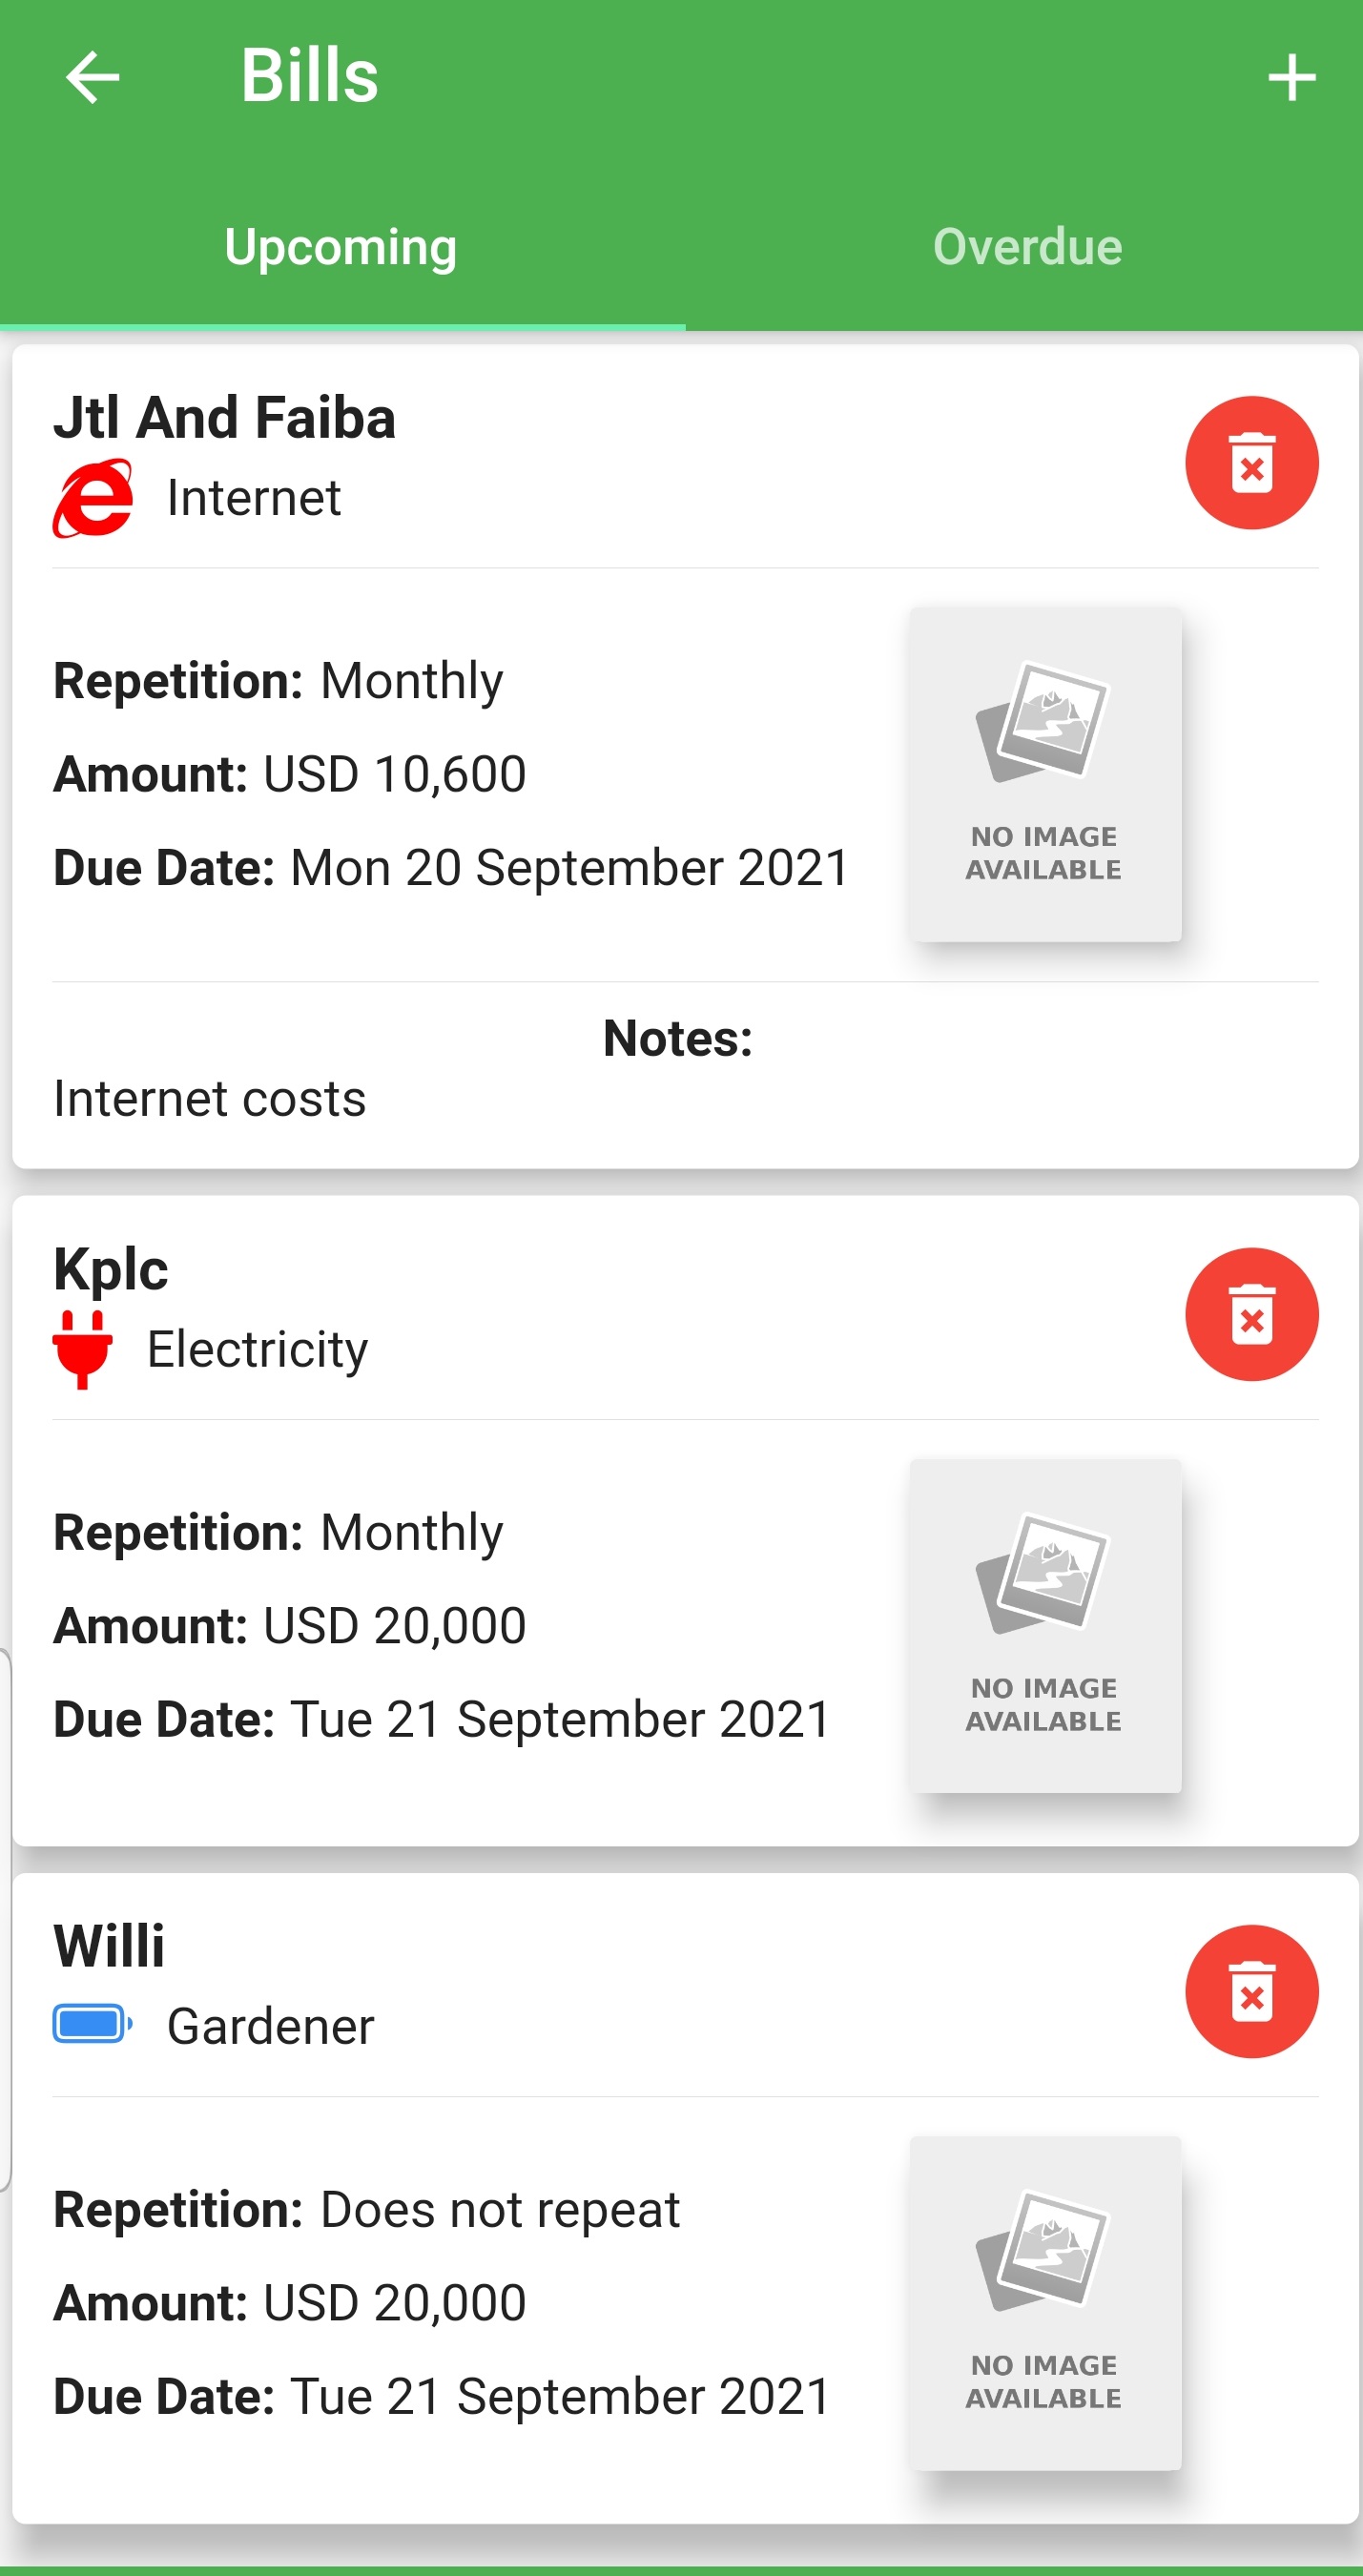Open Jtl And Faiba image placeholder

tap(1044, 774)
